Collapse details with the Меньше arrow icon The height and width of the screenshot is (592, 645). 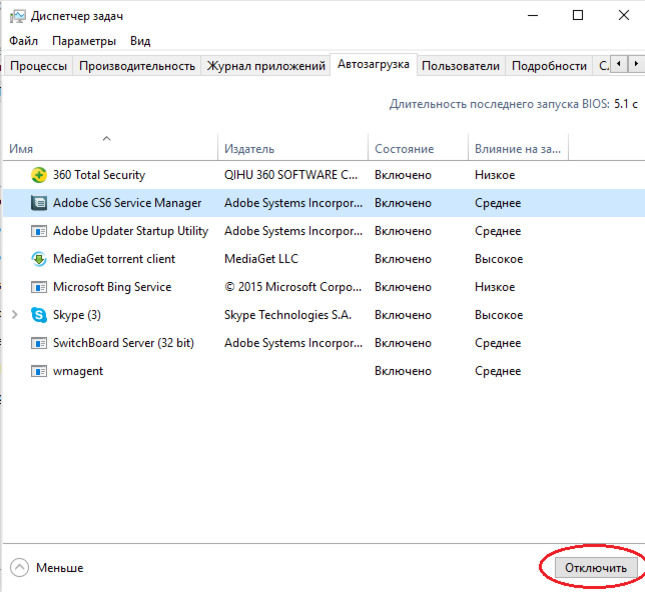point(19,568)
